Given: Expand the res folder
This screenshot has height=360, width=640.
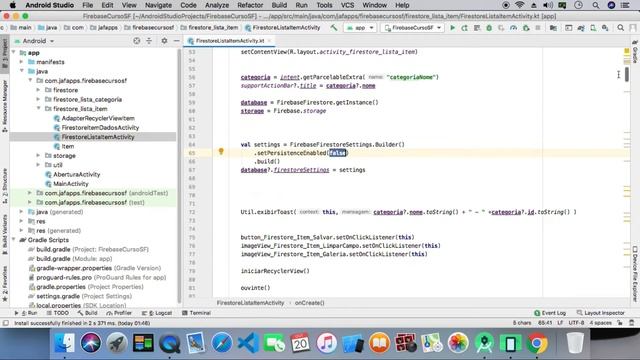Looking at the screenshot, I should pos(22,221).
